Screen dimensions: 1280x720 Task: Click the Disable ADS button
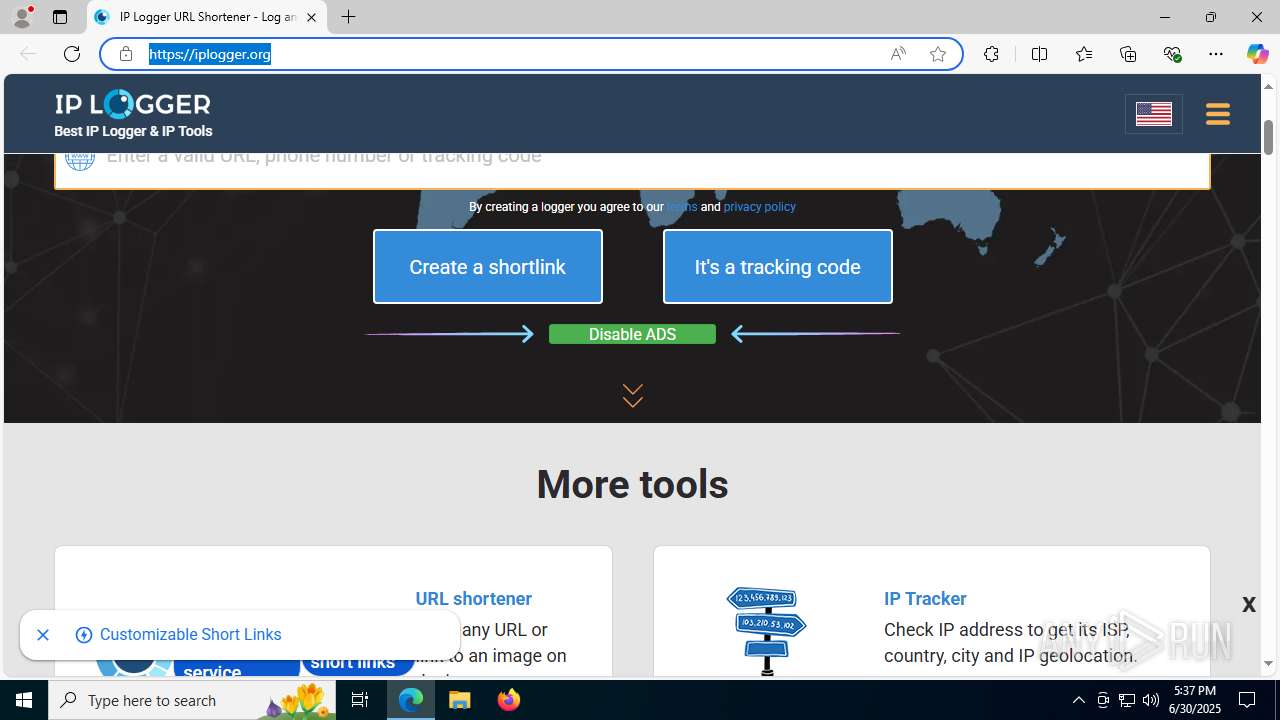coord(632,334)
